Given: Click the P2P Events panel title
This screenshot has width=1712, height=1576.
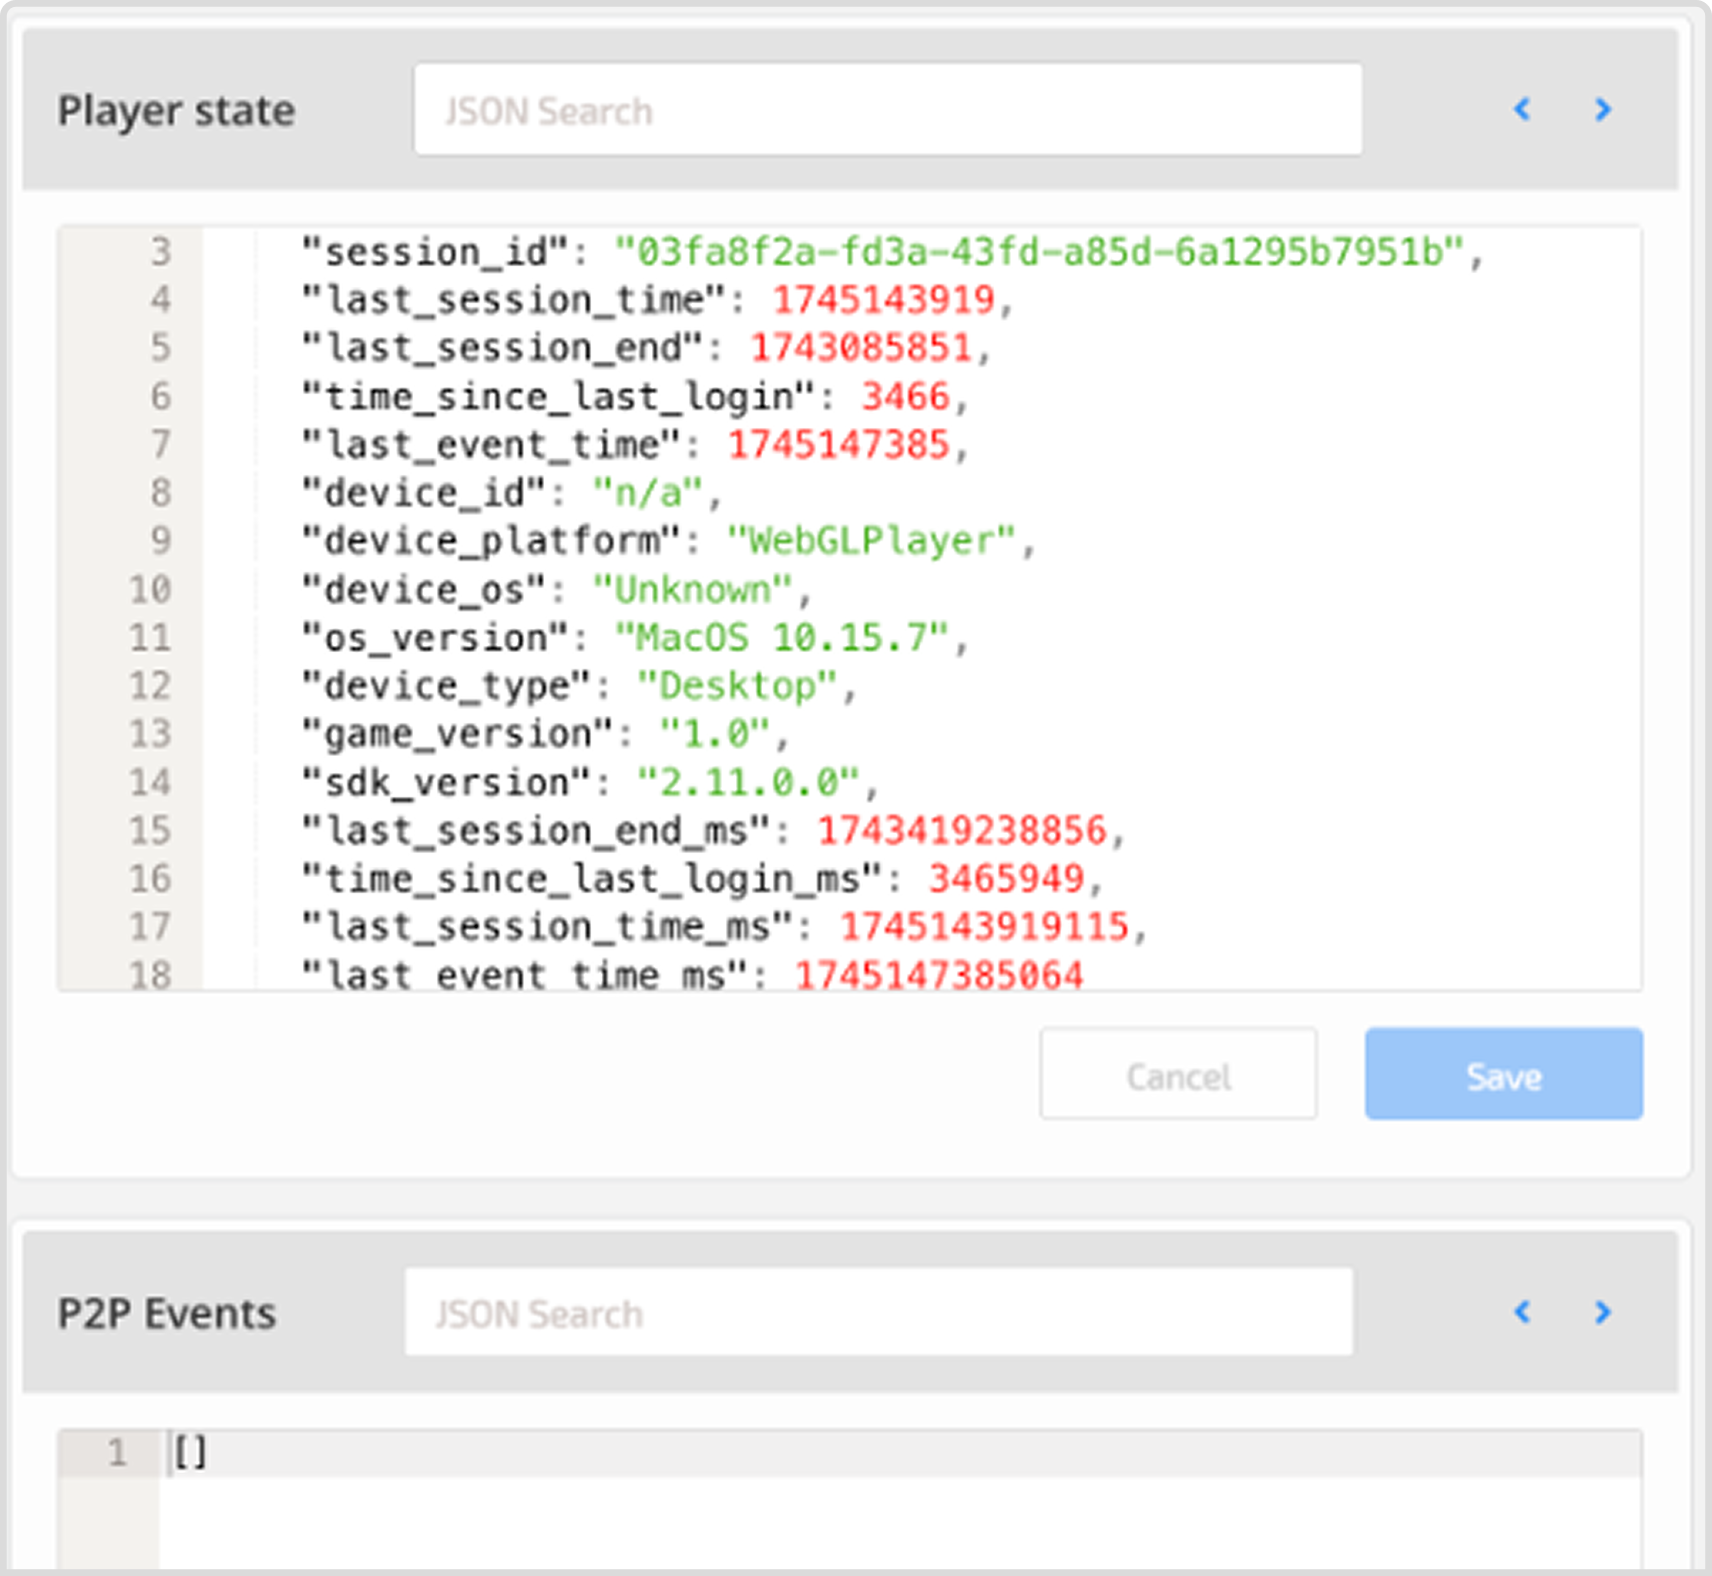Looking at the screenshot, I should tap(167, 1313).
